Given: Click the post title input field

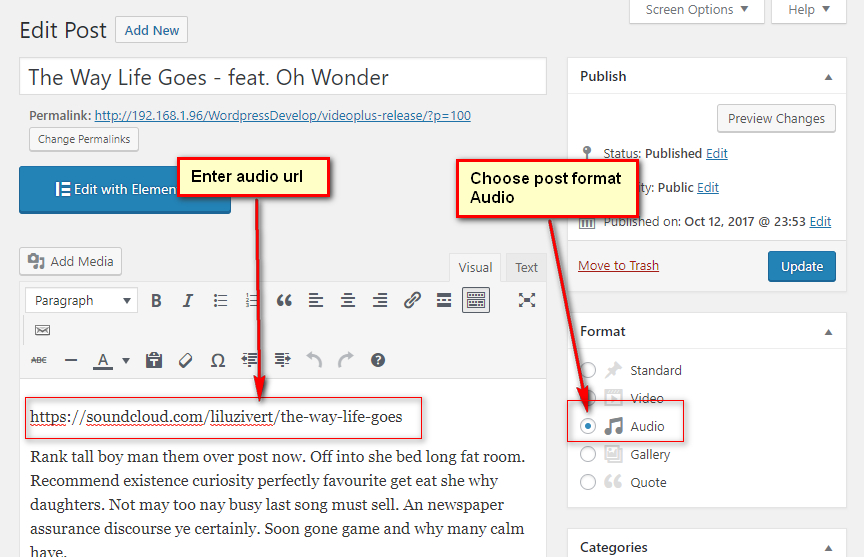Looking at the screenshot, I should pyautogui.click(x=282, y=77).
